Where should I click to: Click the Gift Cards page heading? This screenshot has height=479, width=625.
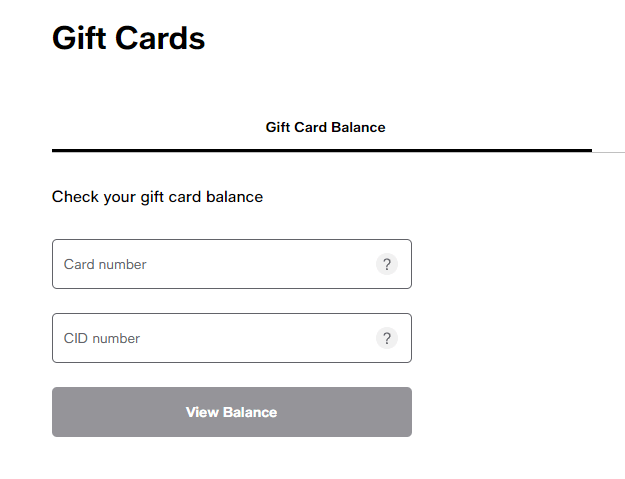[128, 38]
